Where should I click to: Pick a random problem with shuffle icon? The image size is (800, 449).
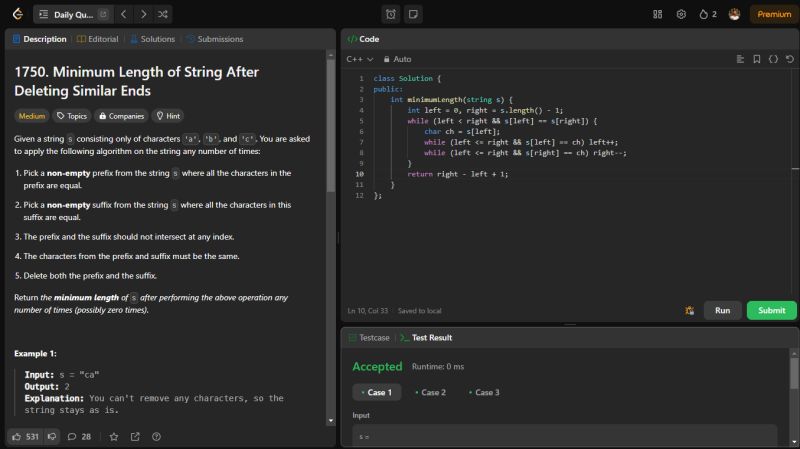(163, 14)
